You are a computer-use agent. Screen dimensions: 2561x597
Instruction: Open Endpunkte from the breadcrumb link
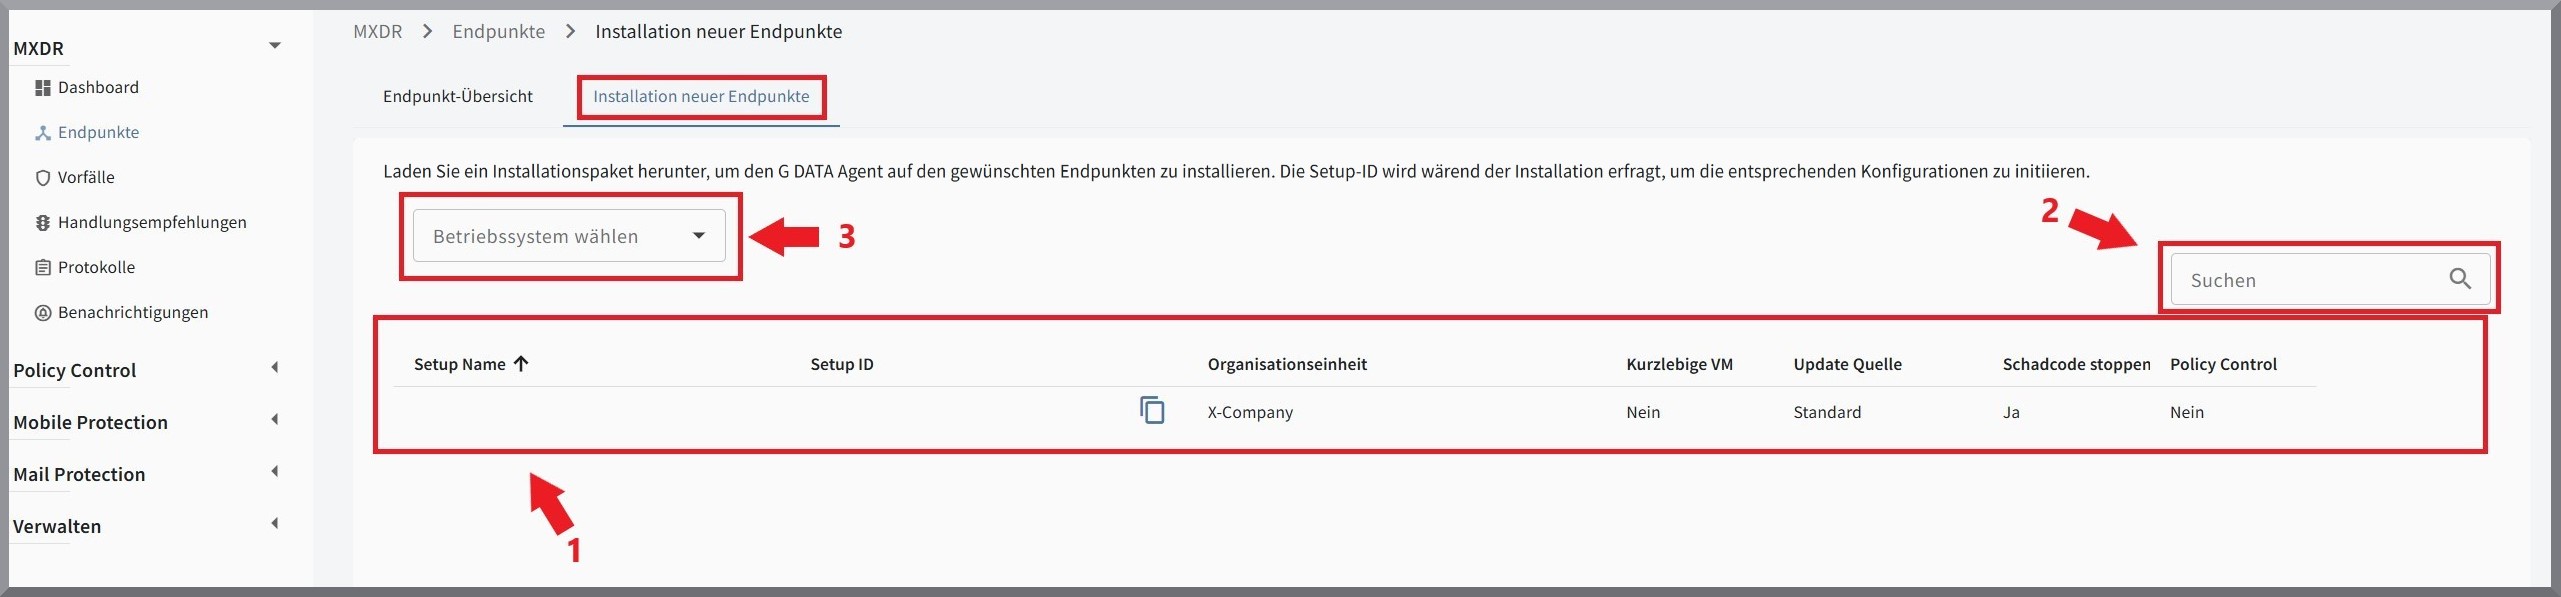pos(498,31)
